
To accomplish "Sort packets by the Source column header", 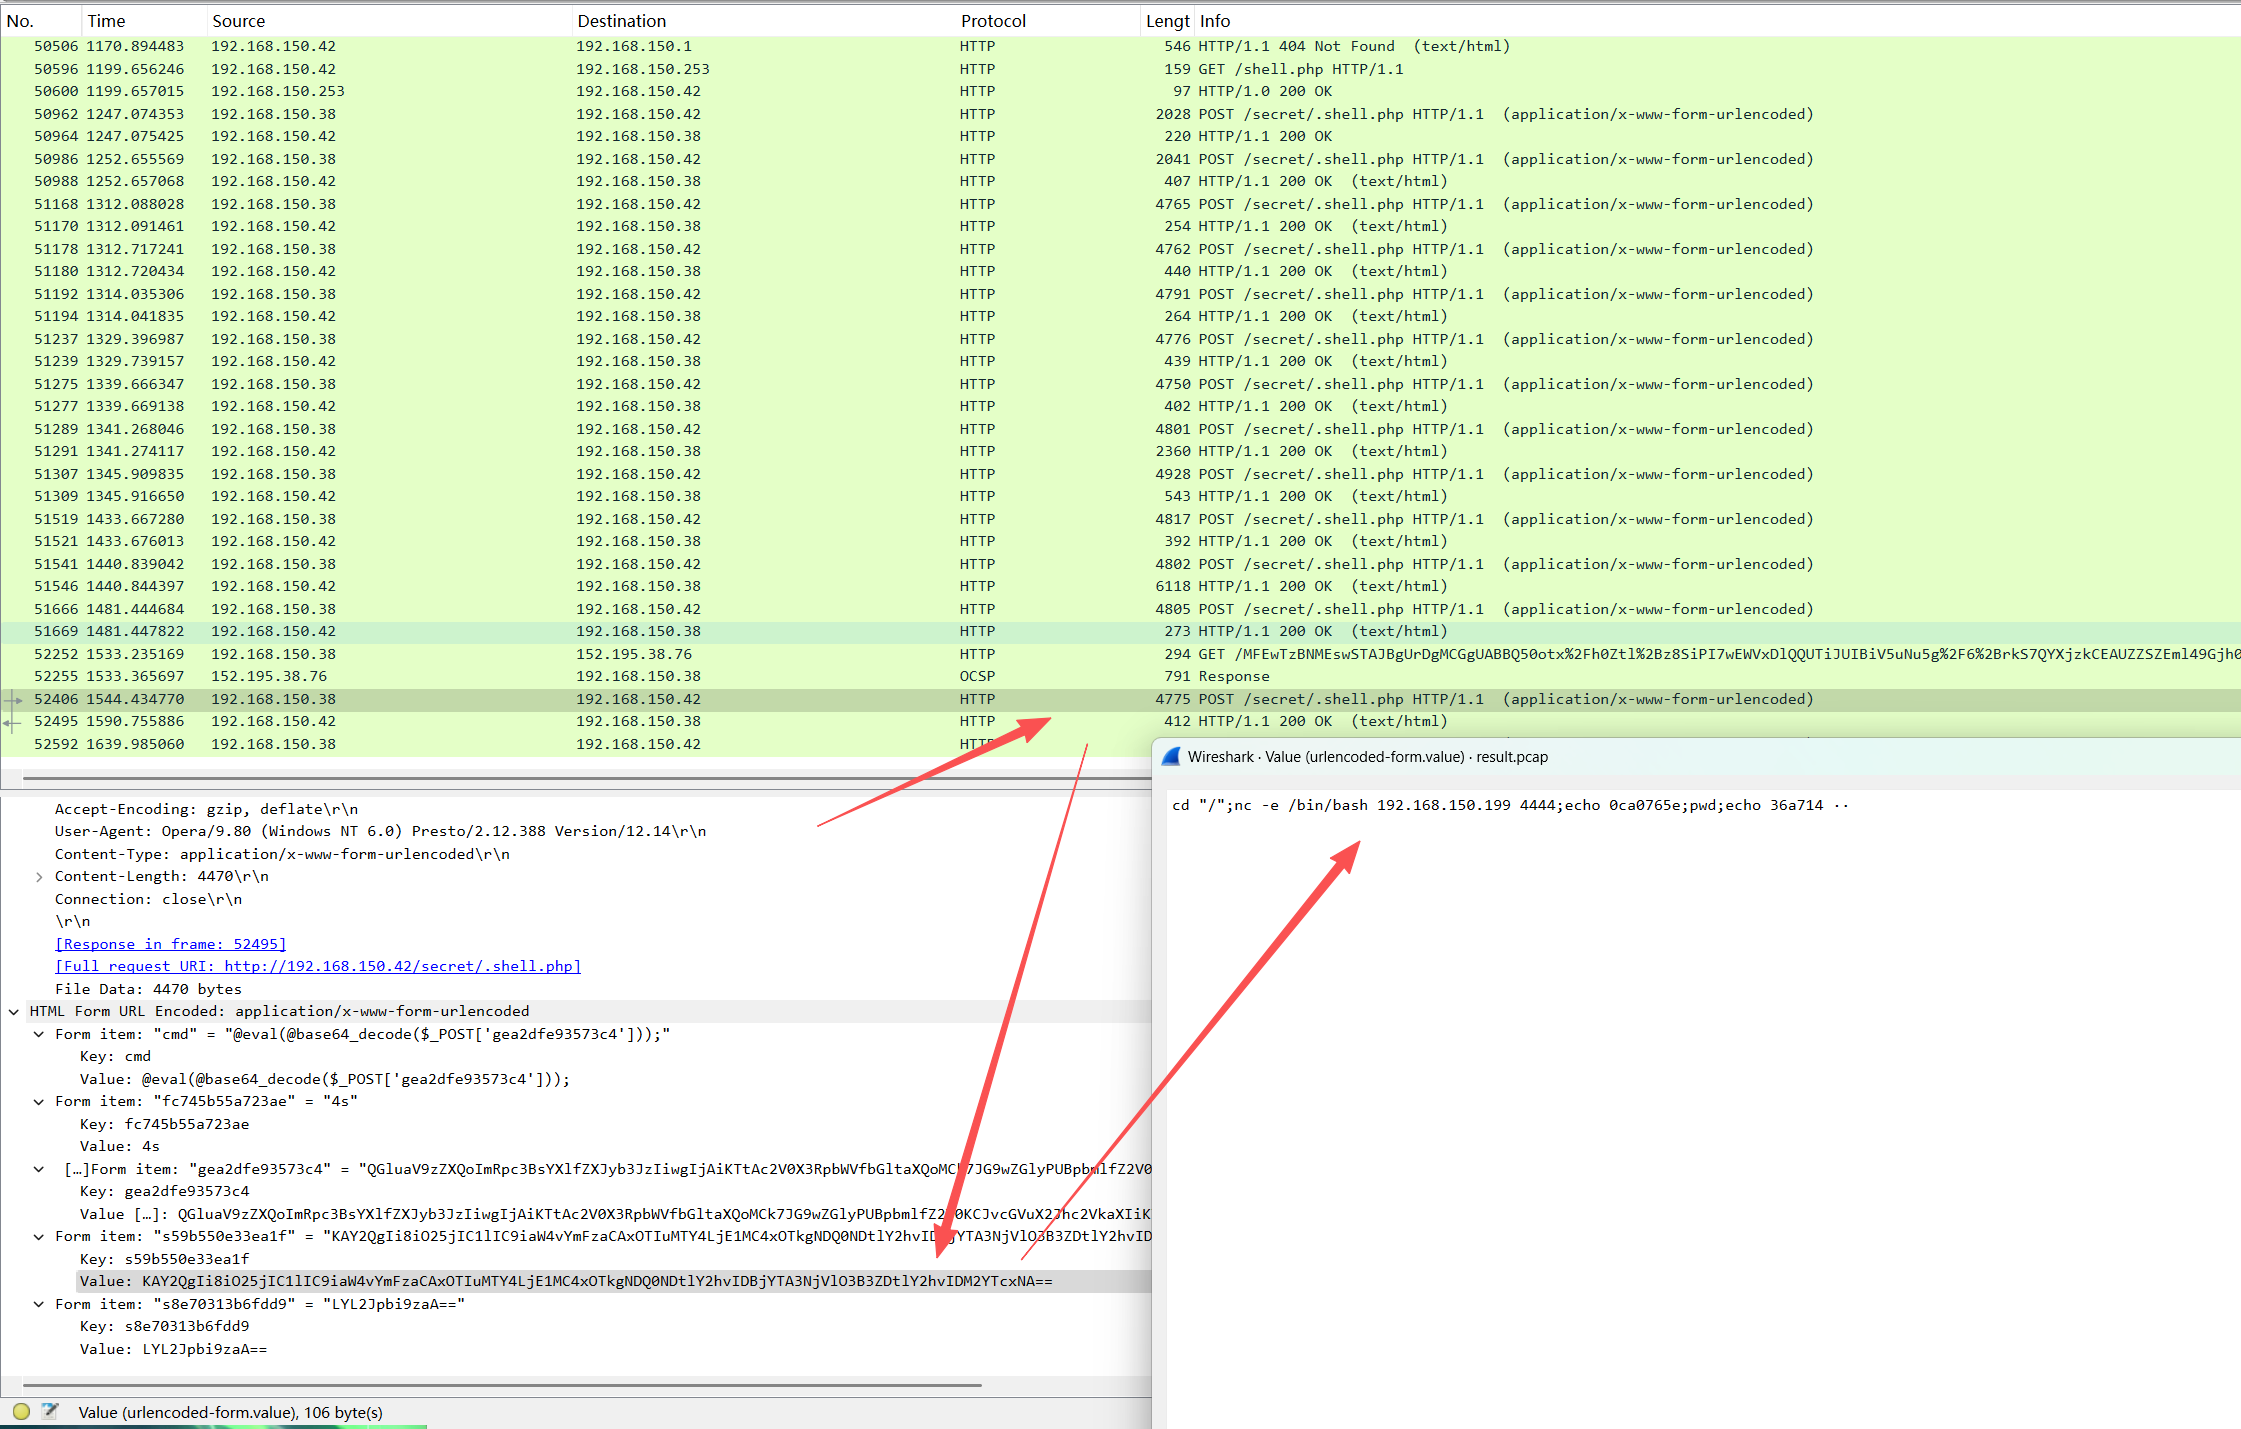I will point(238,21).
